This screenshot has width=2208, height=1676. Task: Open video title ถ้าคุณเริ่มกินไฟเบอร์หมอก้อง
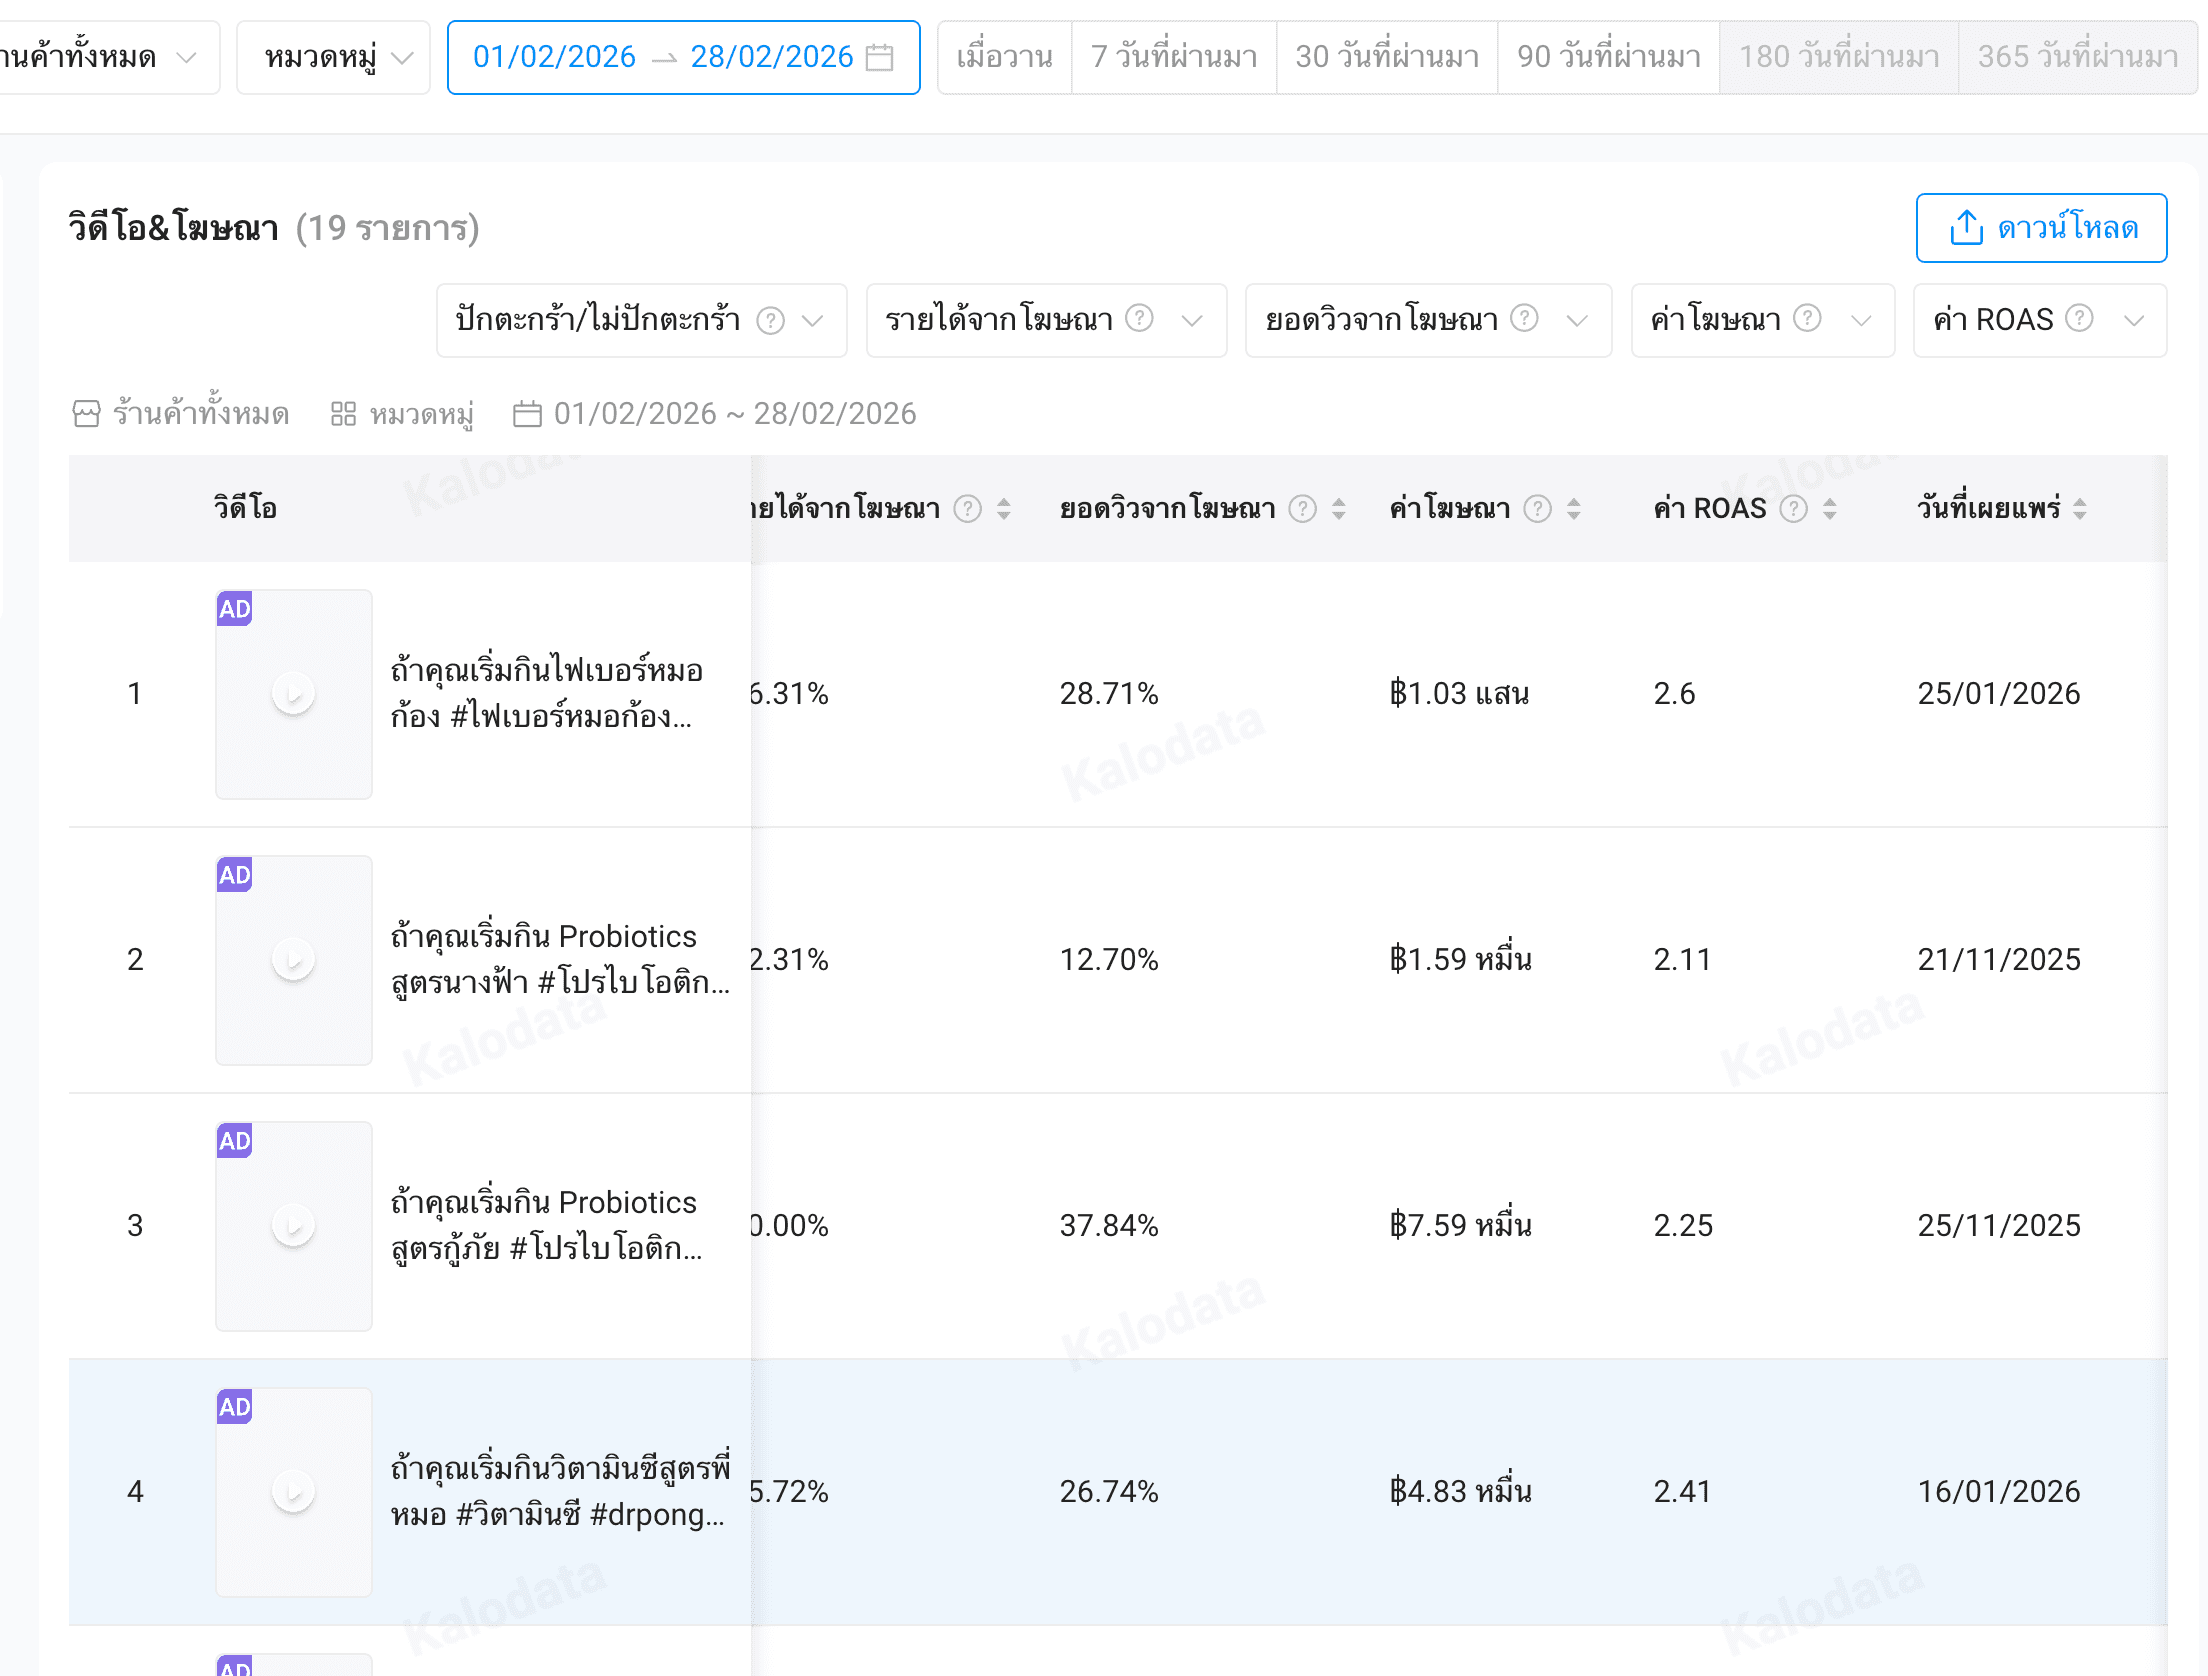click(x=546, y=693)
